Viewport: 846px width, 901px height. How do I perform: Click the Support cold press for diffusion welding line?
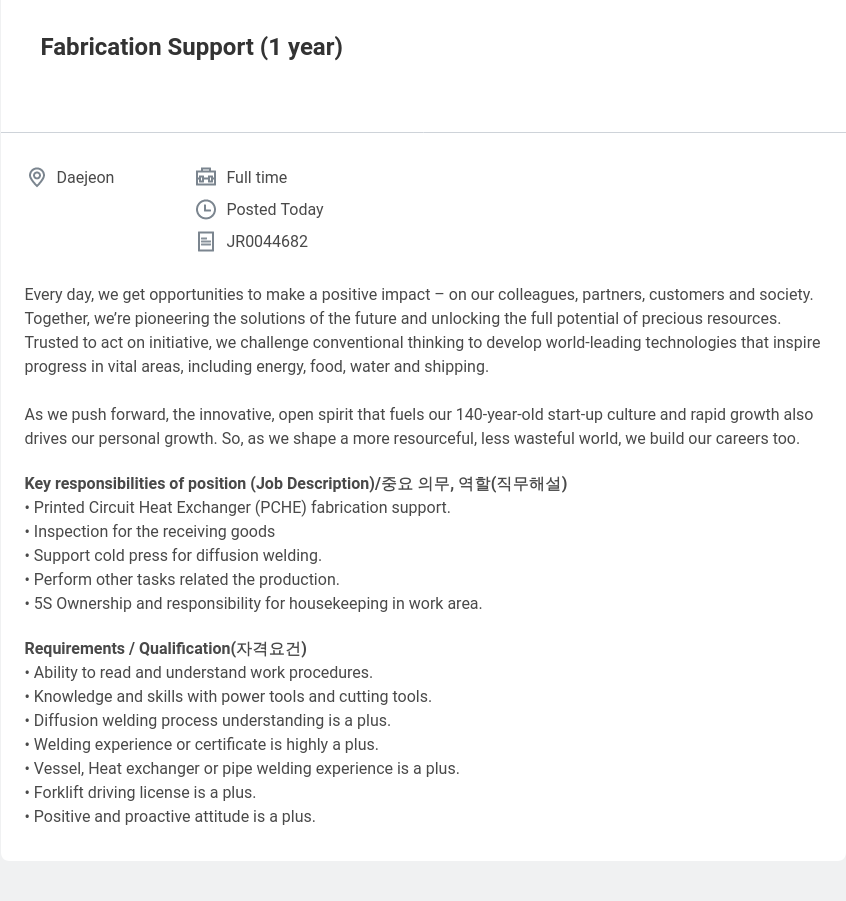point(173,556)
